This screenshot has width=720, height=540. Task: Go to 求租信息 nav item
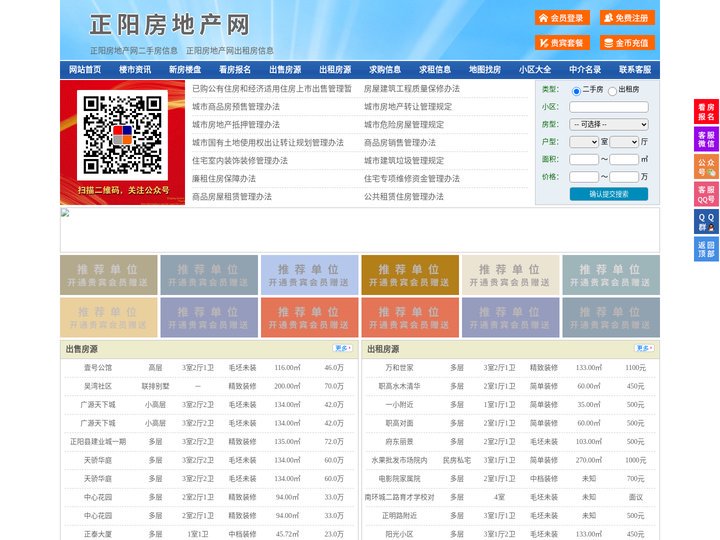(435, 70)
